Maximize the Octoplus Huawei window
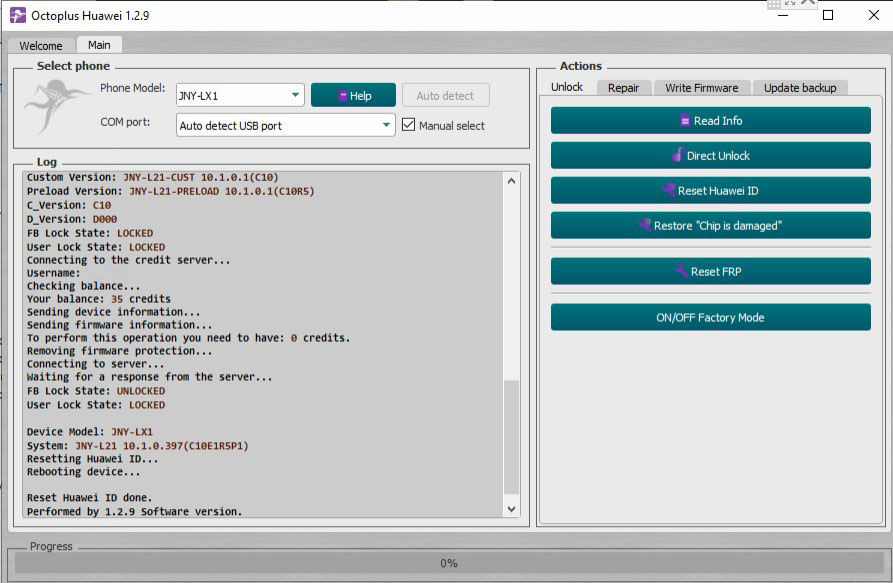 click(828, 15)
